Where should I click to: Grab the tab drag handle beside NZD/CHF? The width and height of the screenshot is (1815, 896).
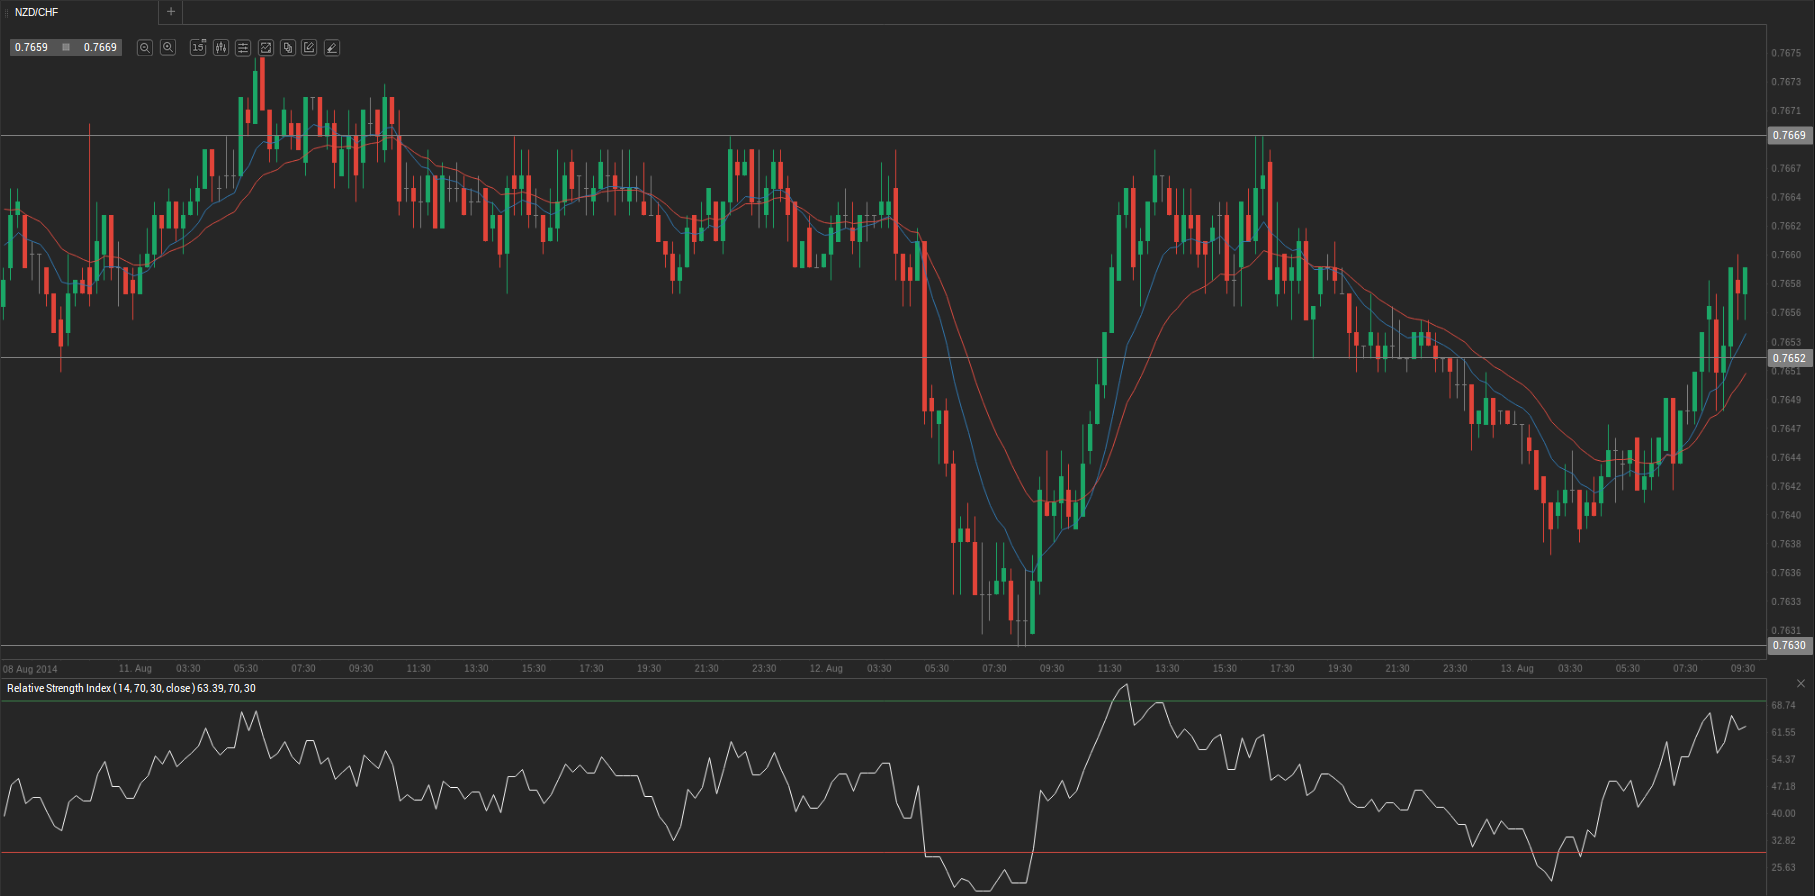click(x=7, y=12)
